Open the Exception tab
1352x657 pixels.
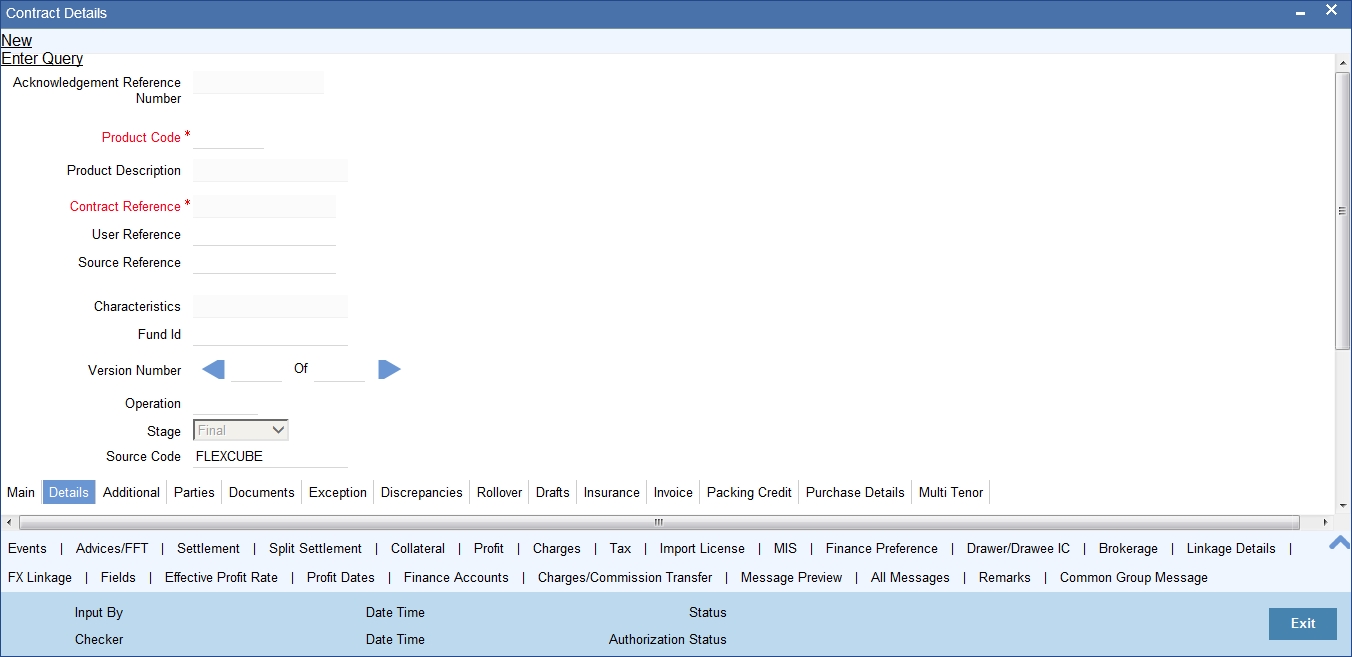[338, 492]
